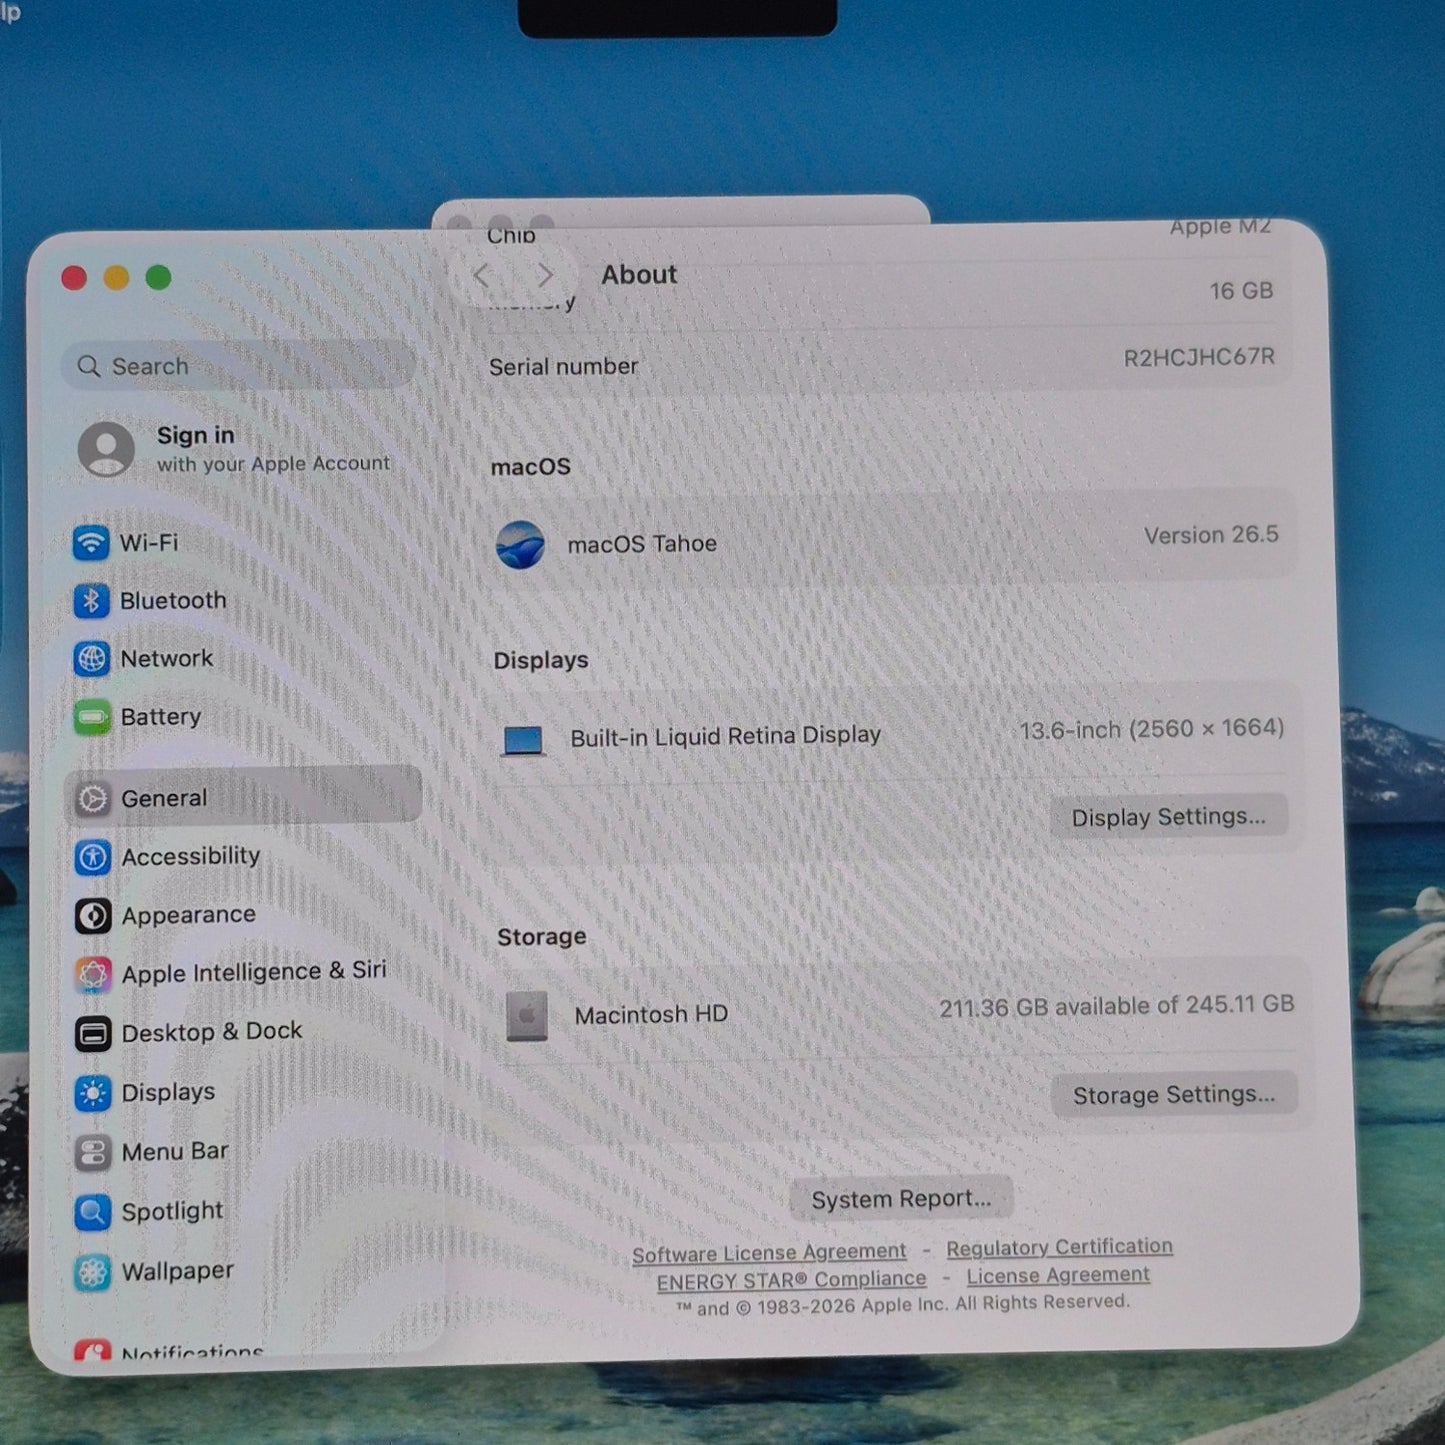Click the Apple M2 chip value
The width and height of the screenshot is (1445, 1445).
1220,227
